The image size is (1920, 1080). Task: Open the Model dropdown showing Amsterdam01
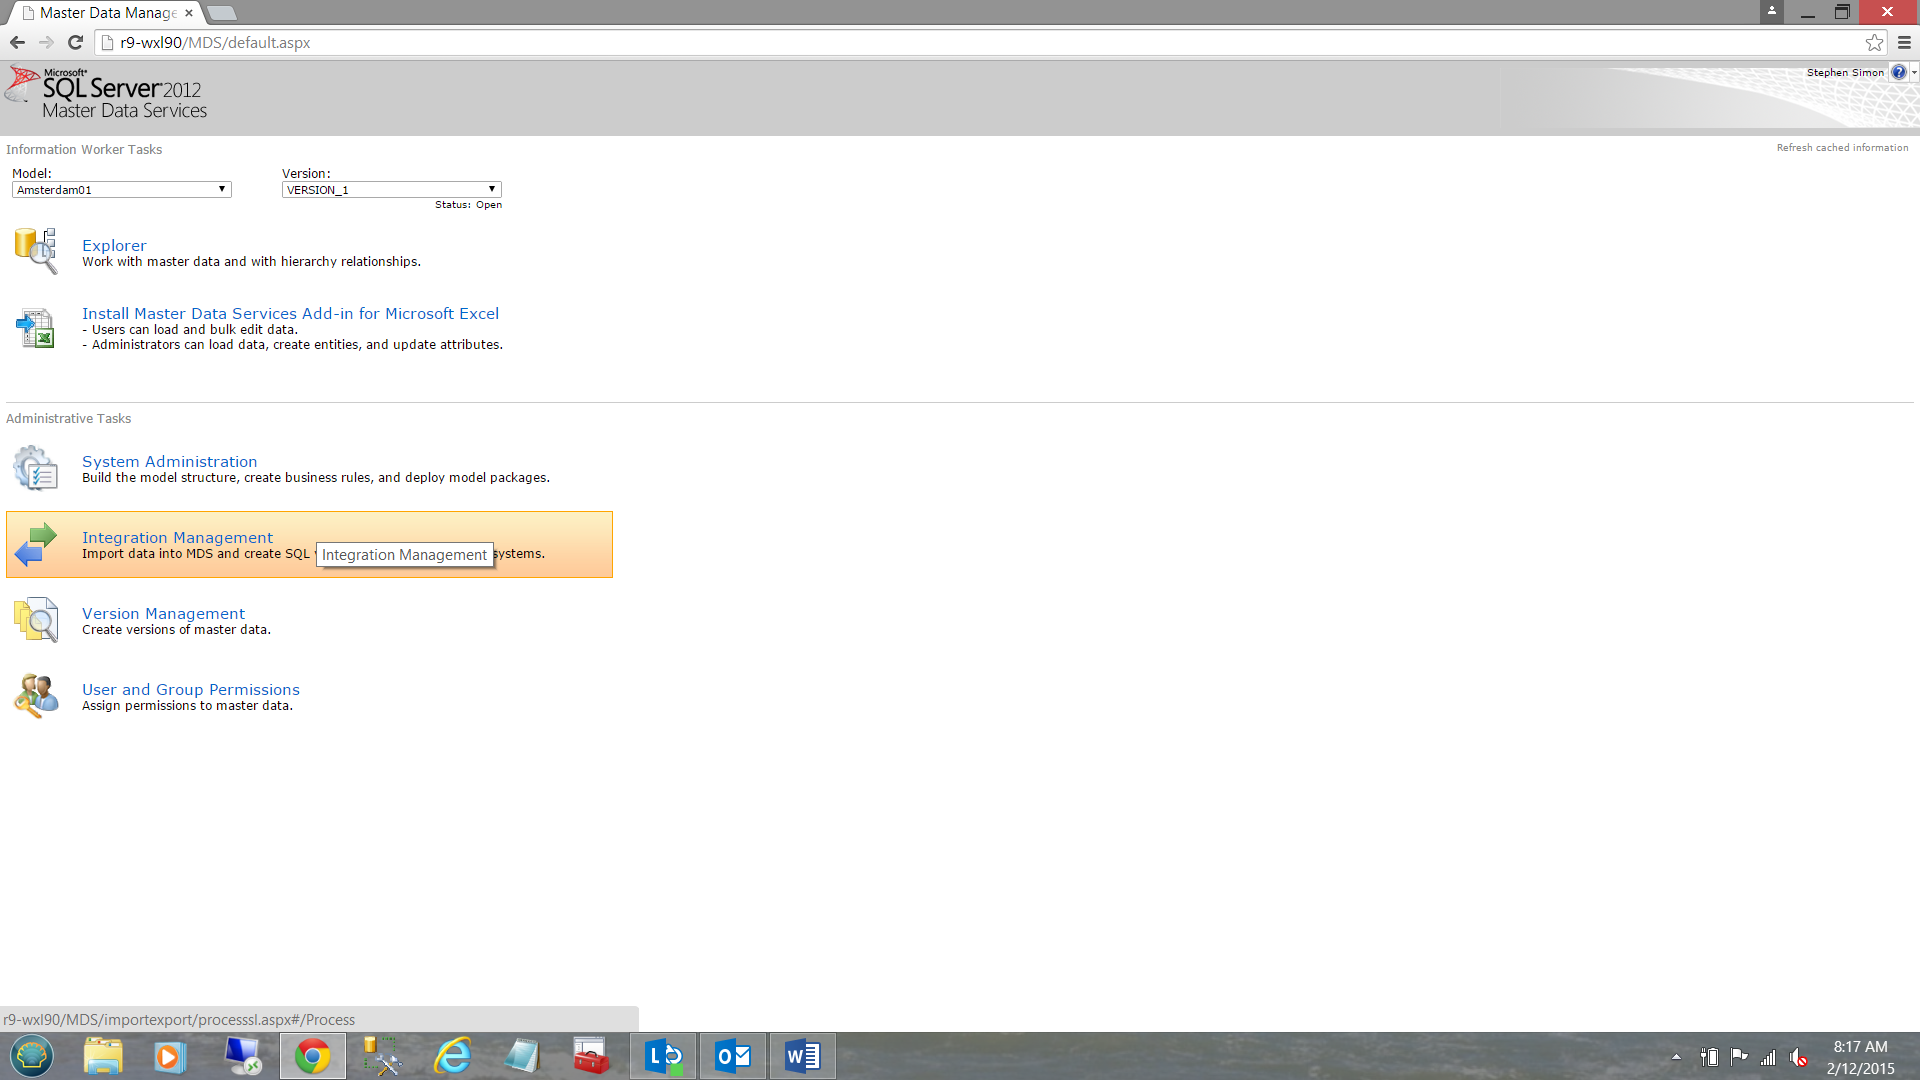coord(121,189)
